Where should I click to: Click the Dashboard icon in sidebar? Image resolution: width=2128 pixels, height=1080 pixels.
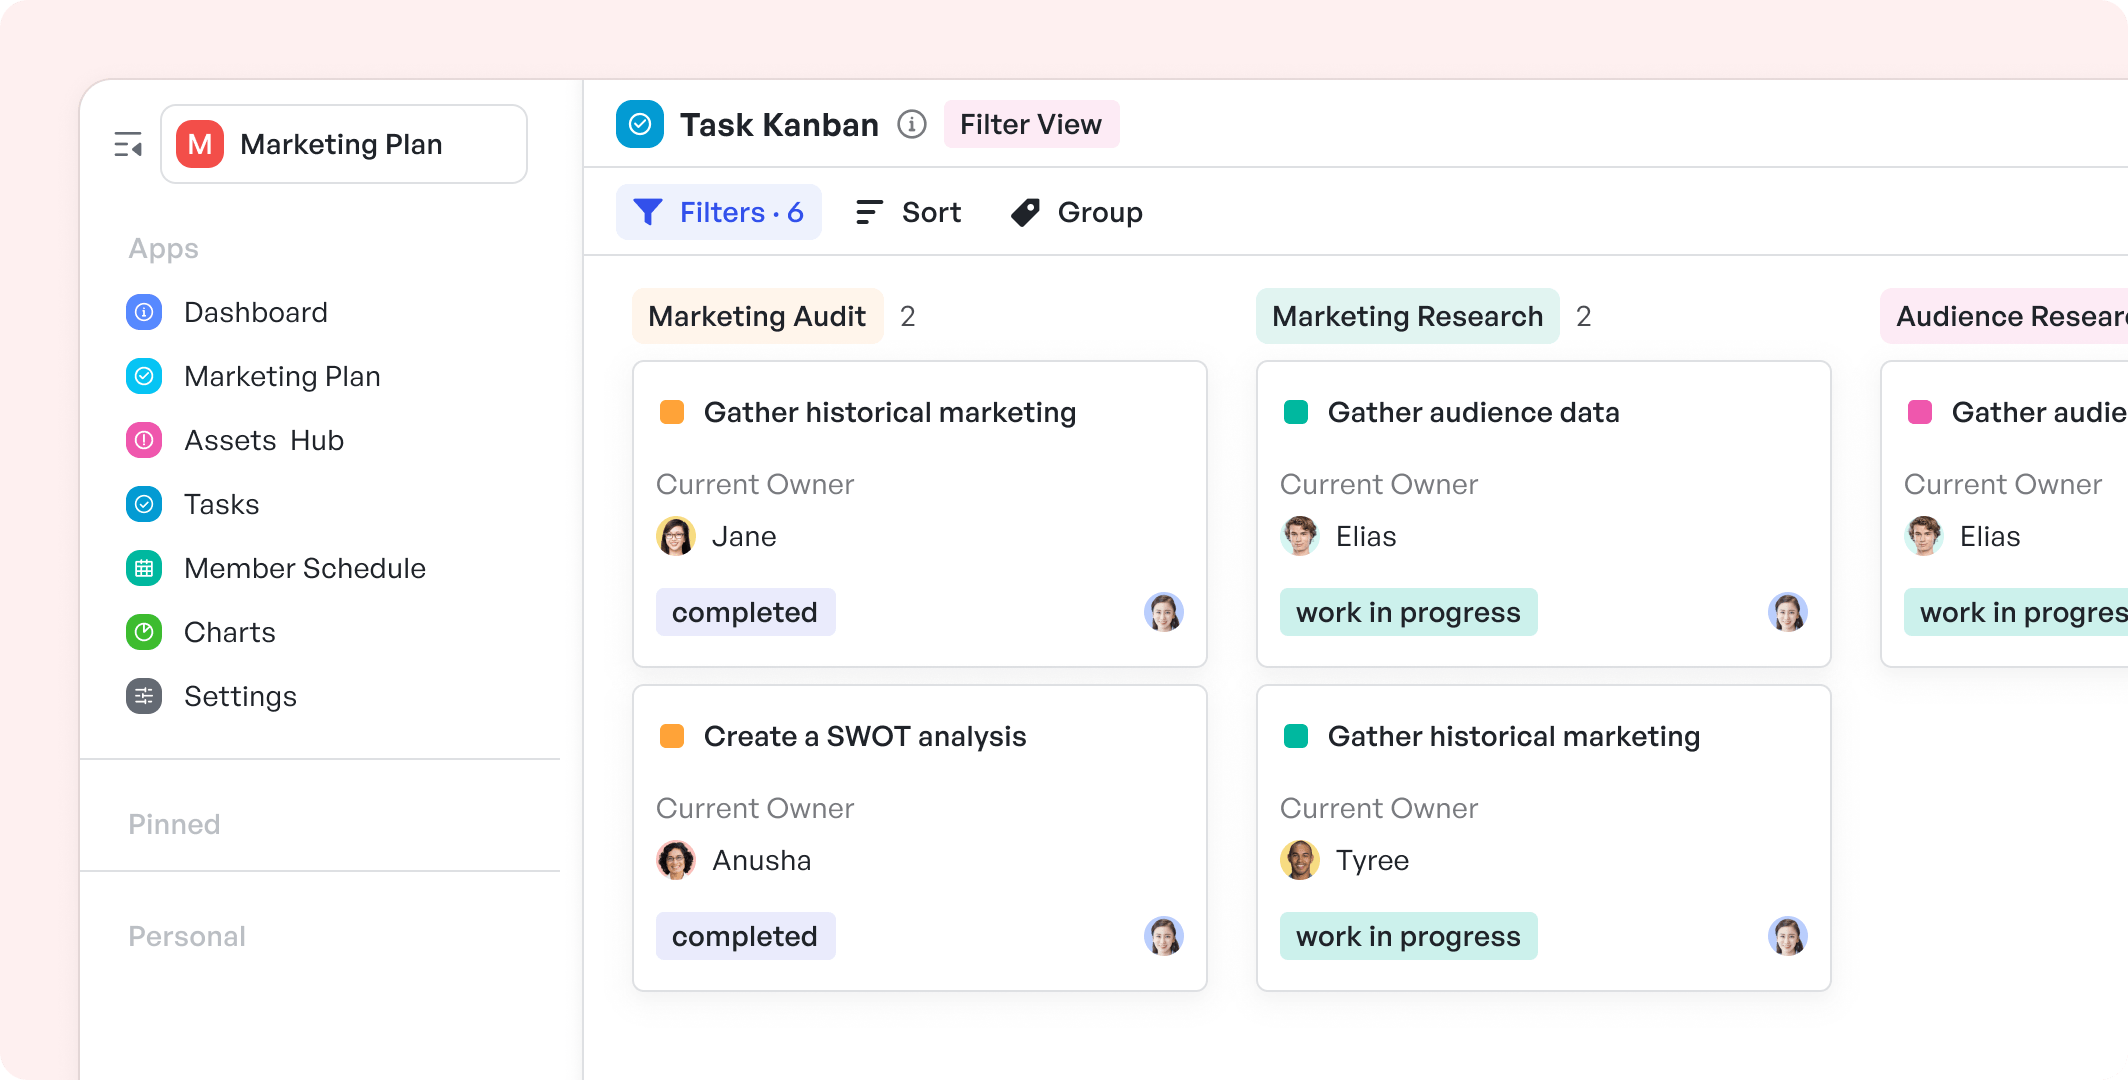144,313
